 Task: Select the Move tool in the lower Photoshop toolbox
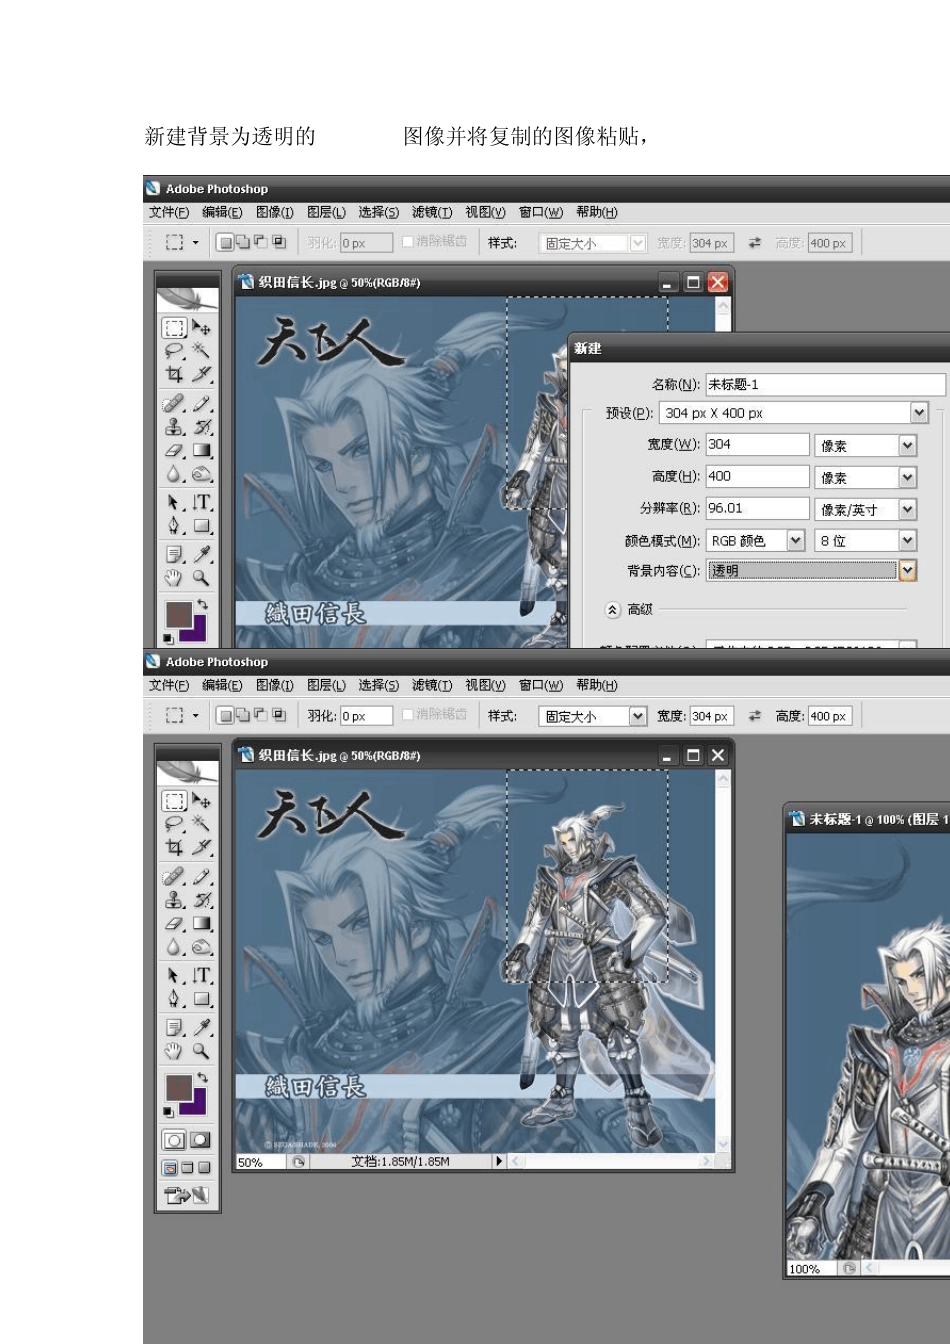[x=201, y=801]
